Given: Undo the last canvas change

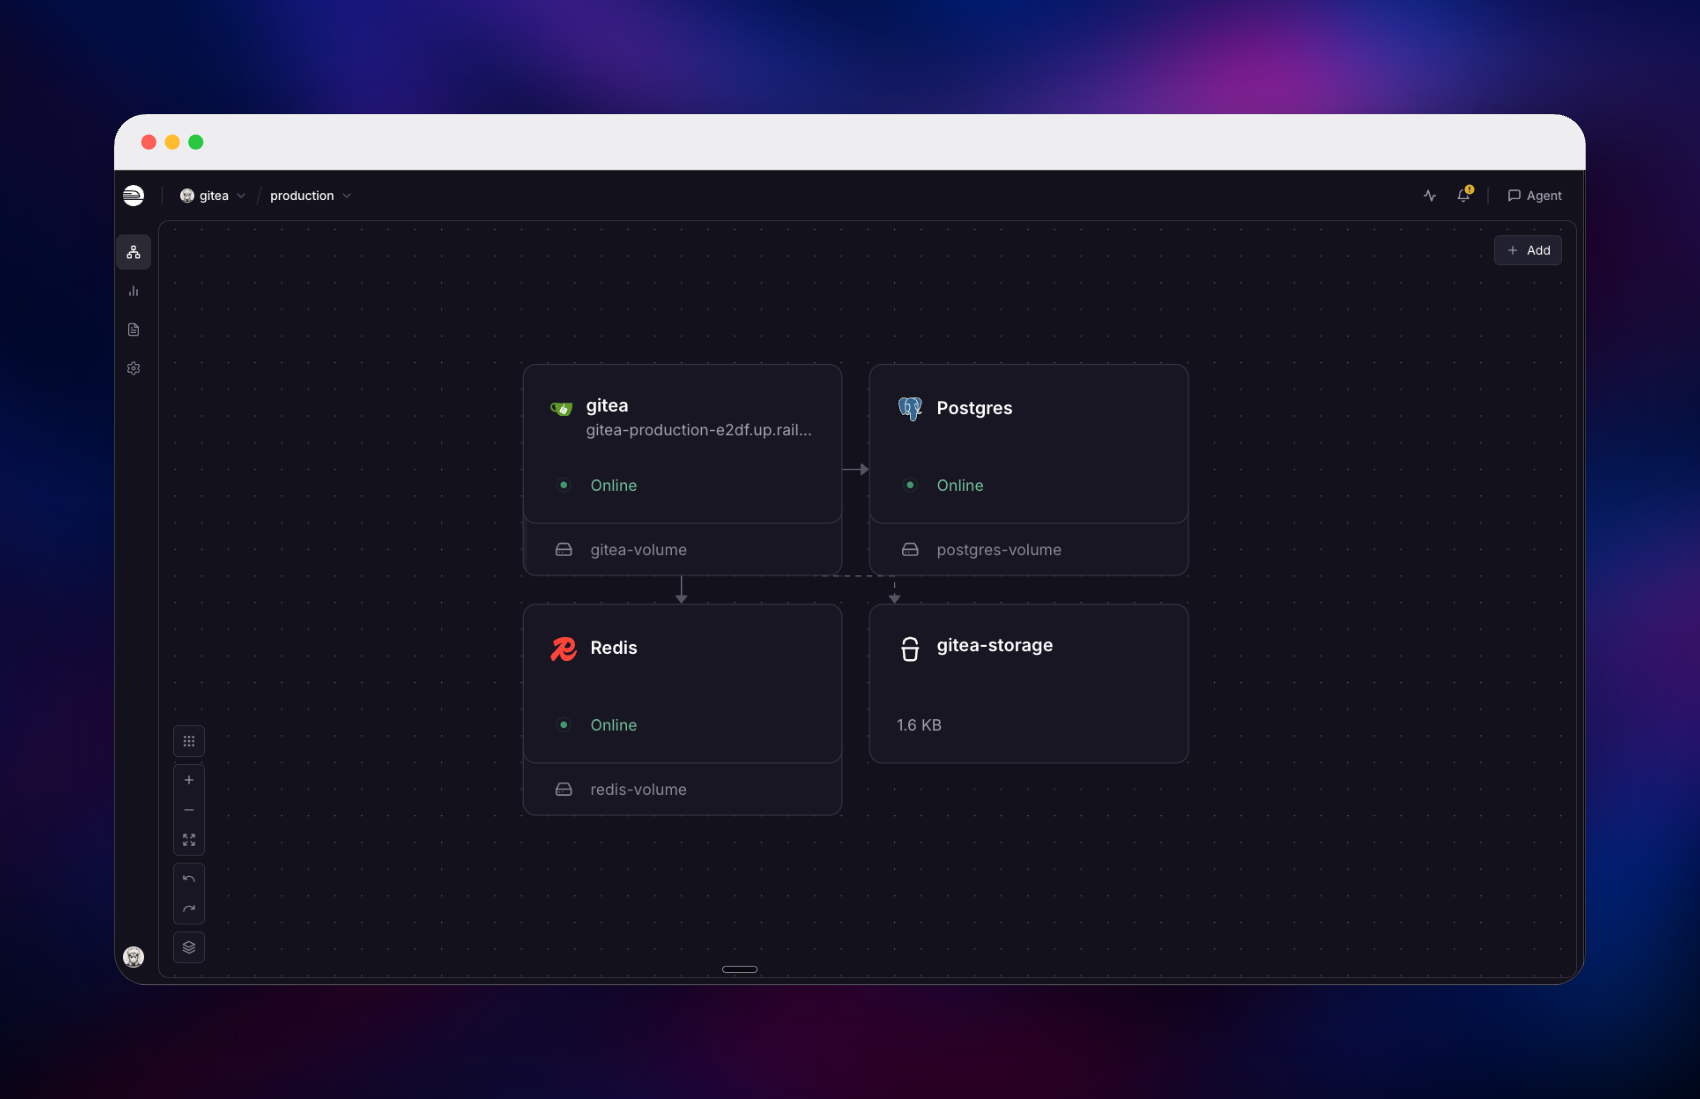Looking at the screenshot, I should [x=189, y=879].
